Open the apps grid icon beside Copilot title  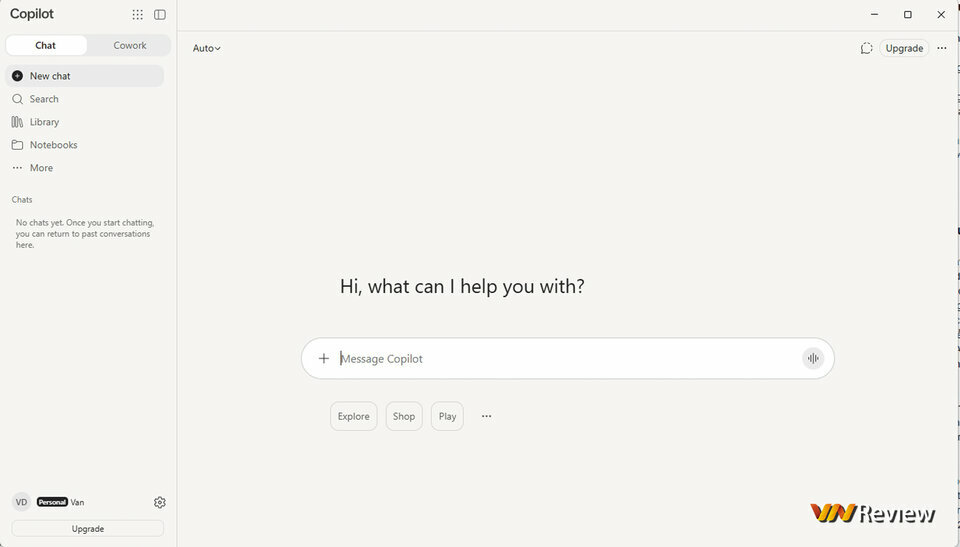(x=138, y=15)
